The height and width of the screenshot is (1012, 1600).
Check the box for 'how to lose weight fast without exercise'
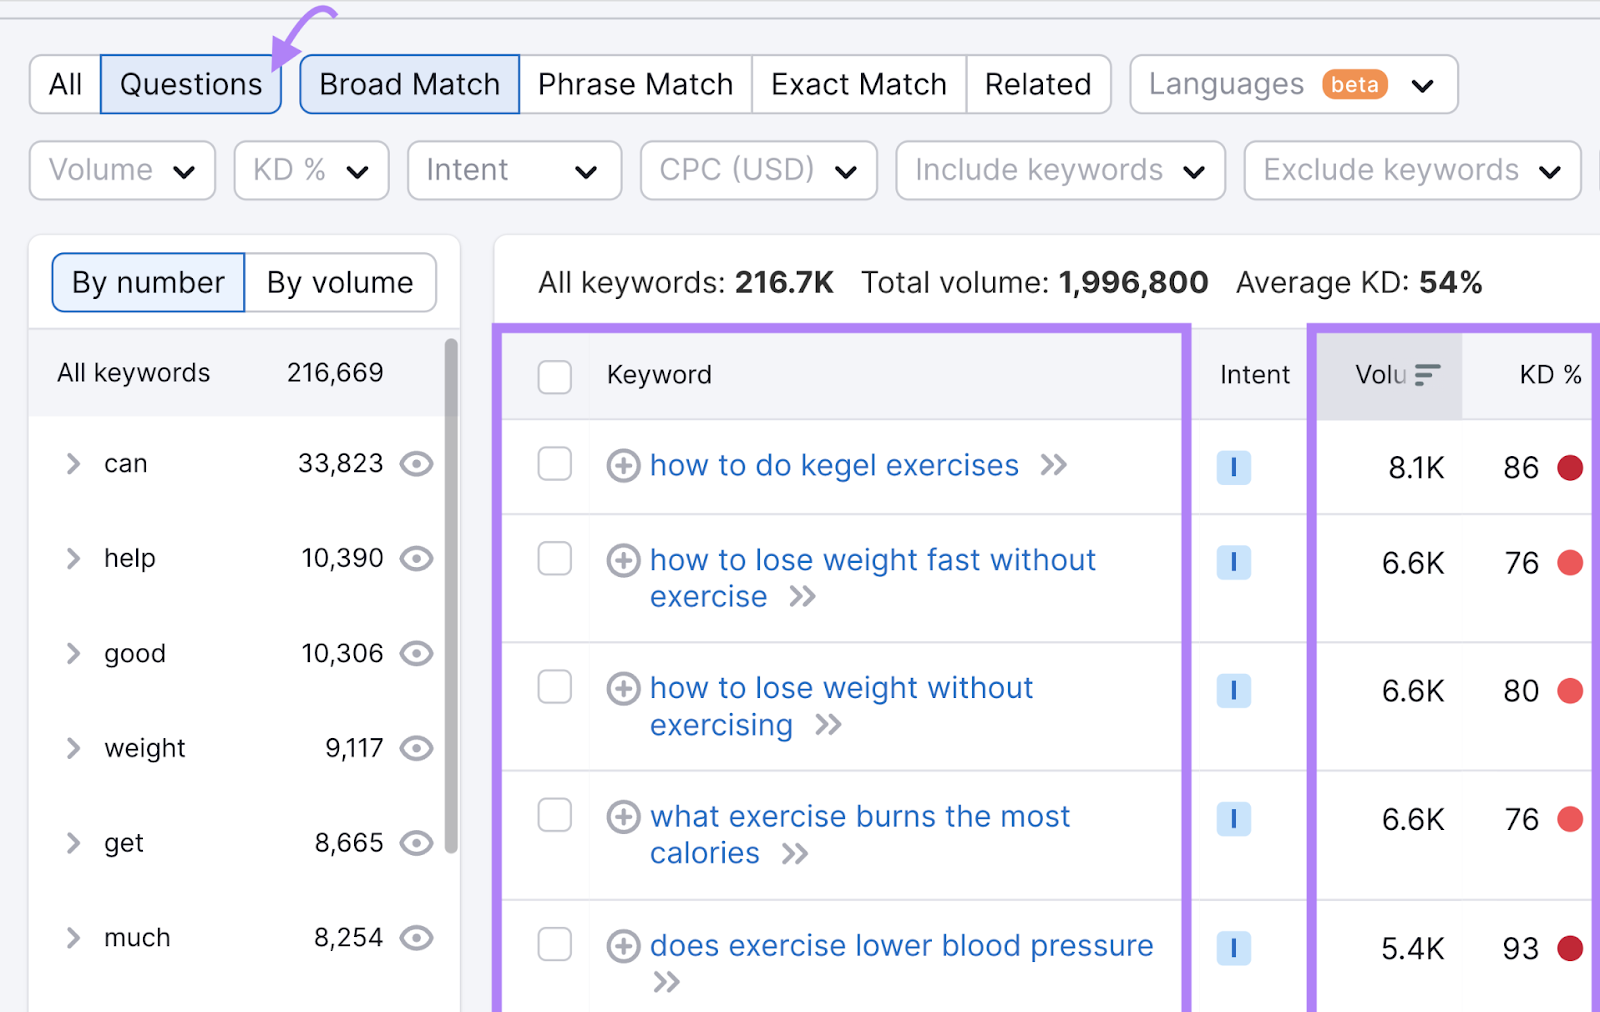[x=555, y=560]
